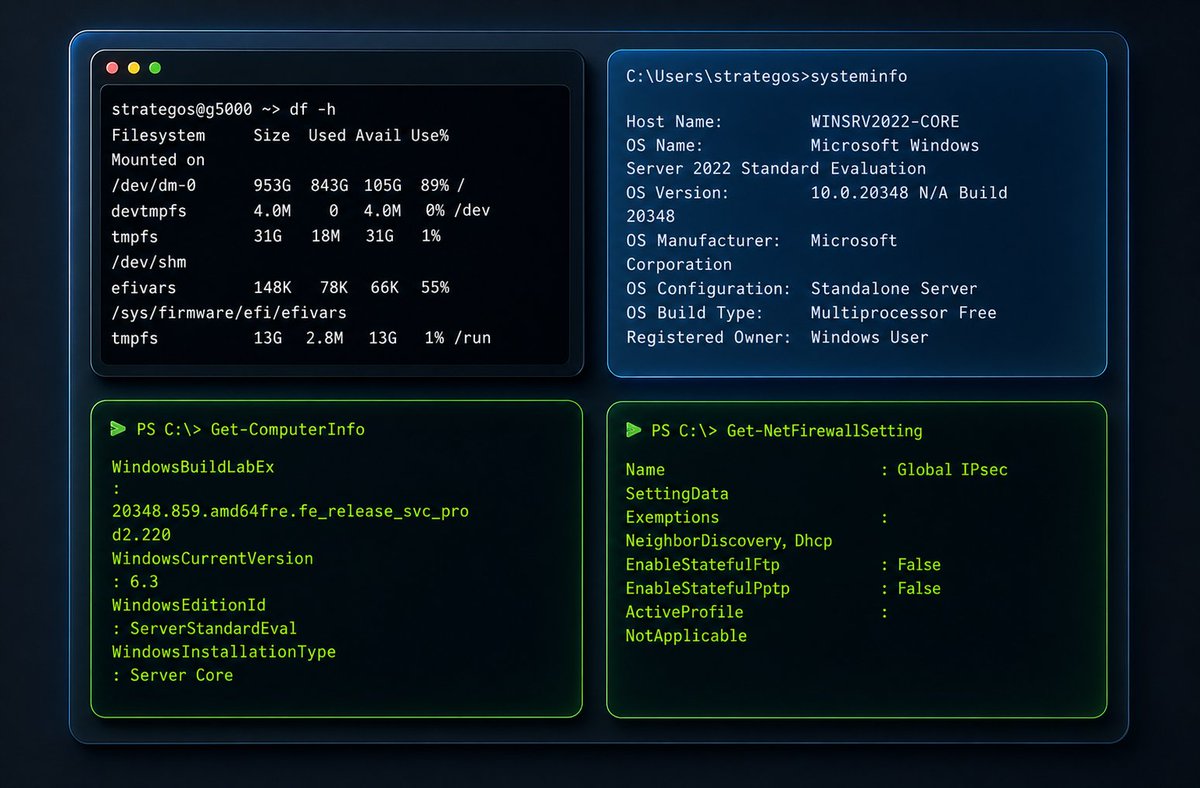The image size is (1200, 788).
Task: Click the 'Host Name:' label
Action: pyautogui.click(x=673, y=122)
